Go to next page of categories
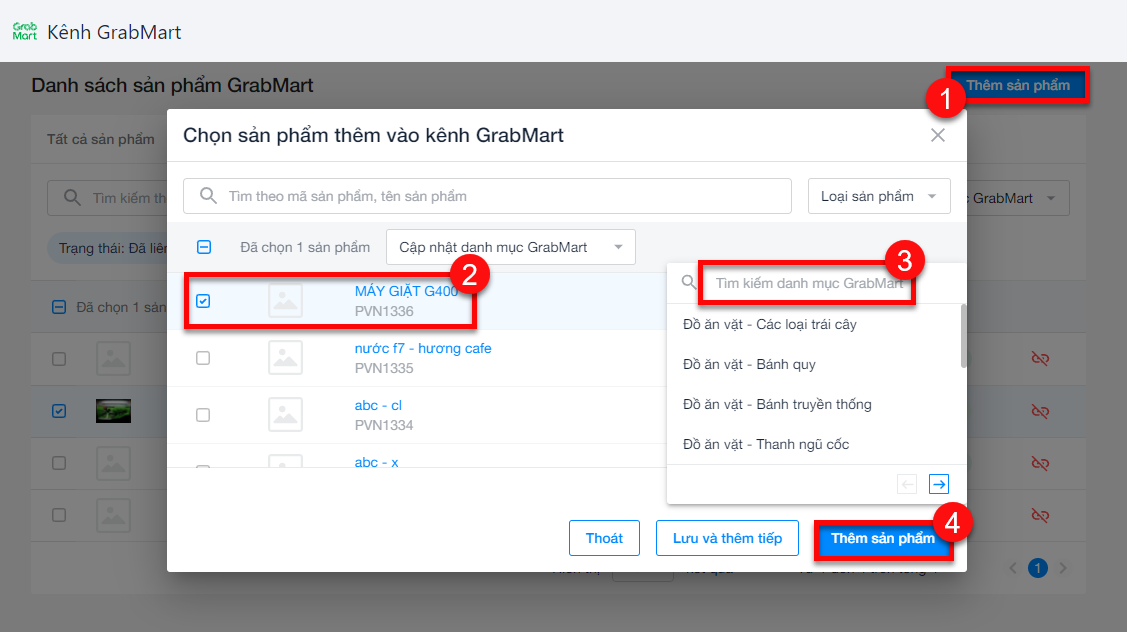This screenshot has width=1127, height=632. [939, 484]
